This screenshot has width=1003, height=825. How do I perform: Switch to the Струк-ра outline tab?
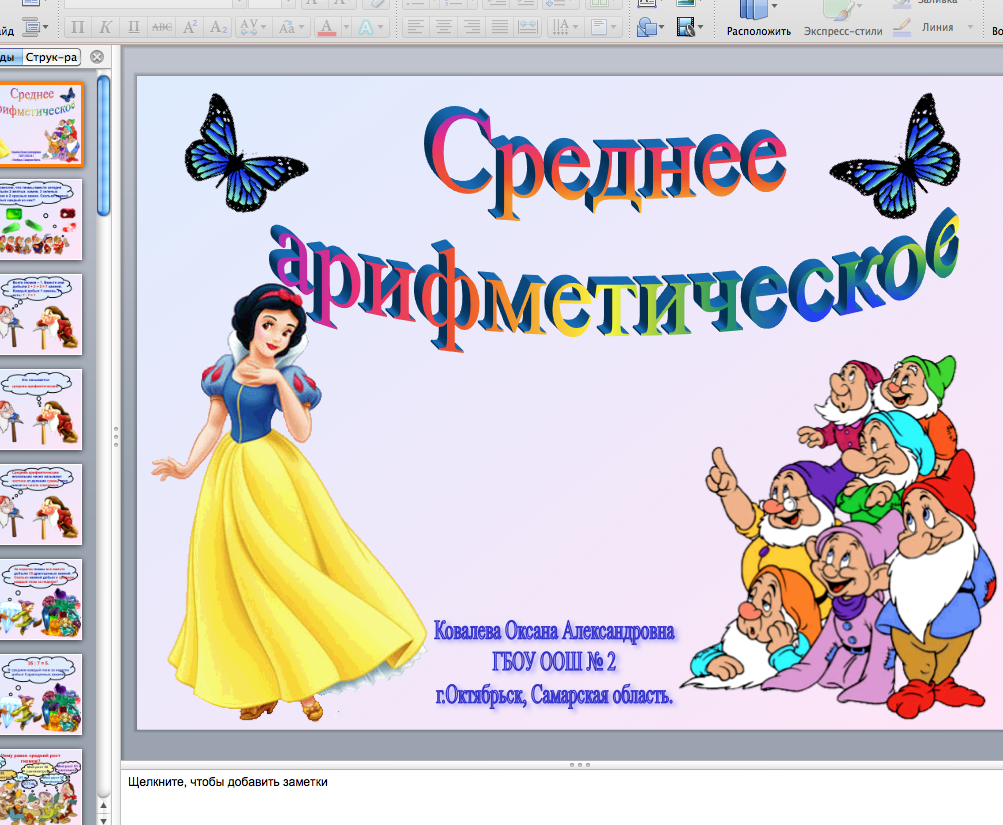(51, 57)
